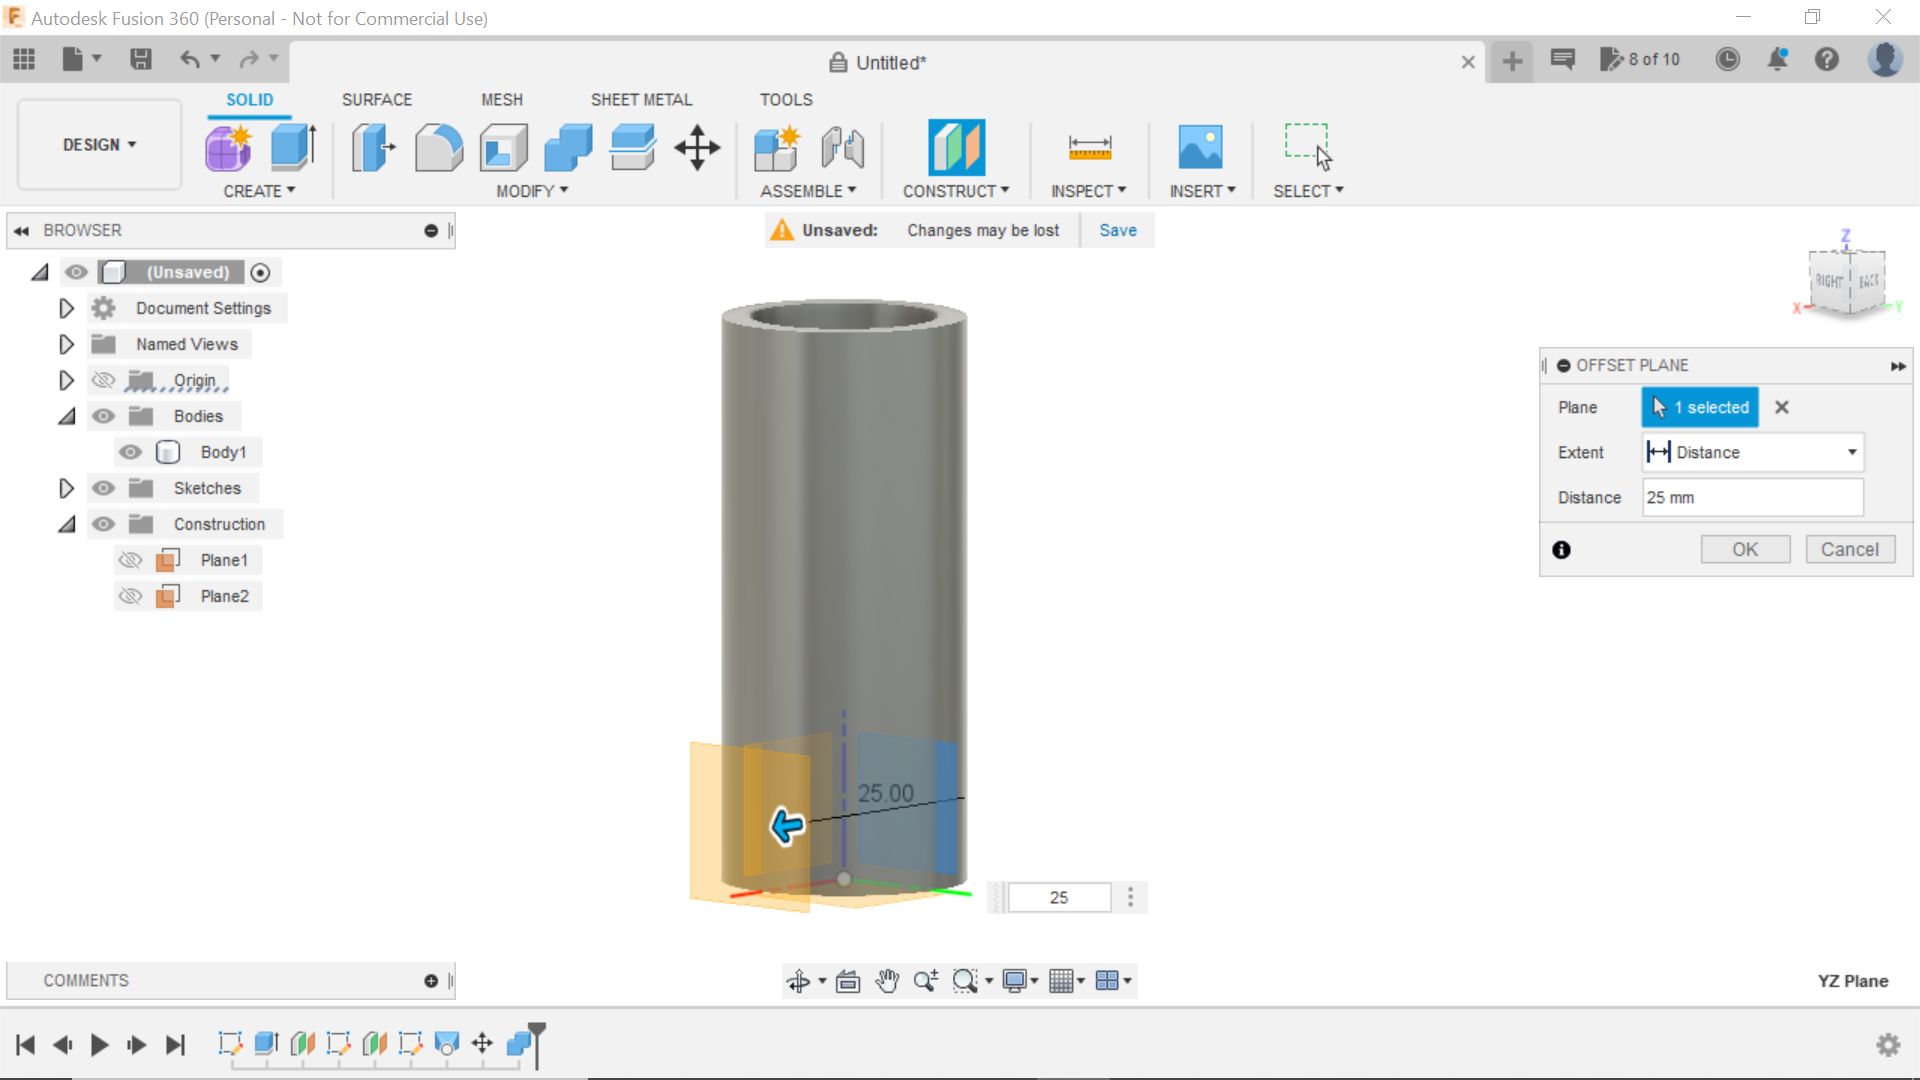Edit the Distance input field
The width and height of the screenshot is (1920, 1080).
[1750, 497]
